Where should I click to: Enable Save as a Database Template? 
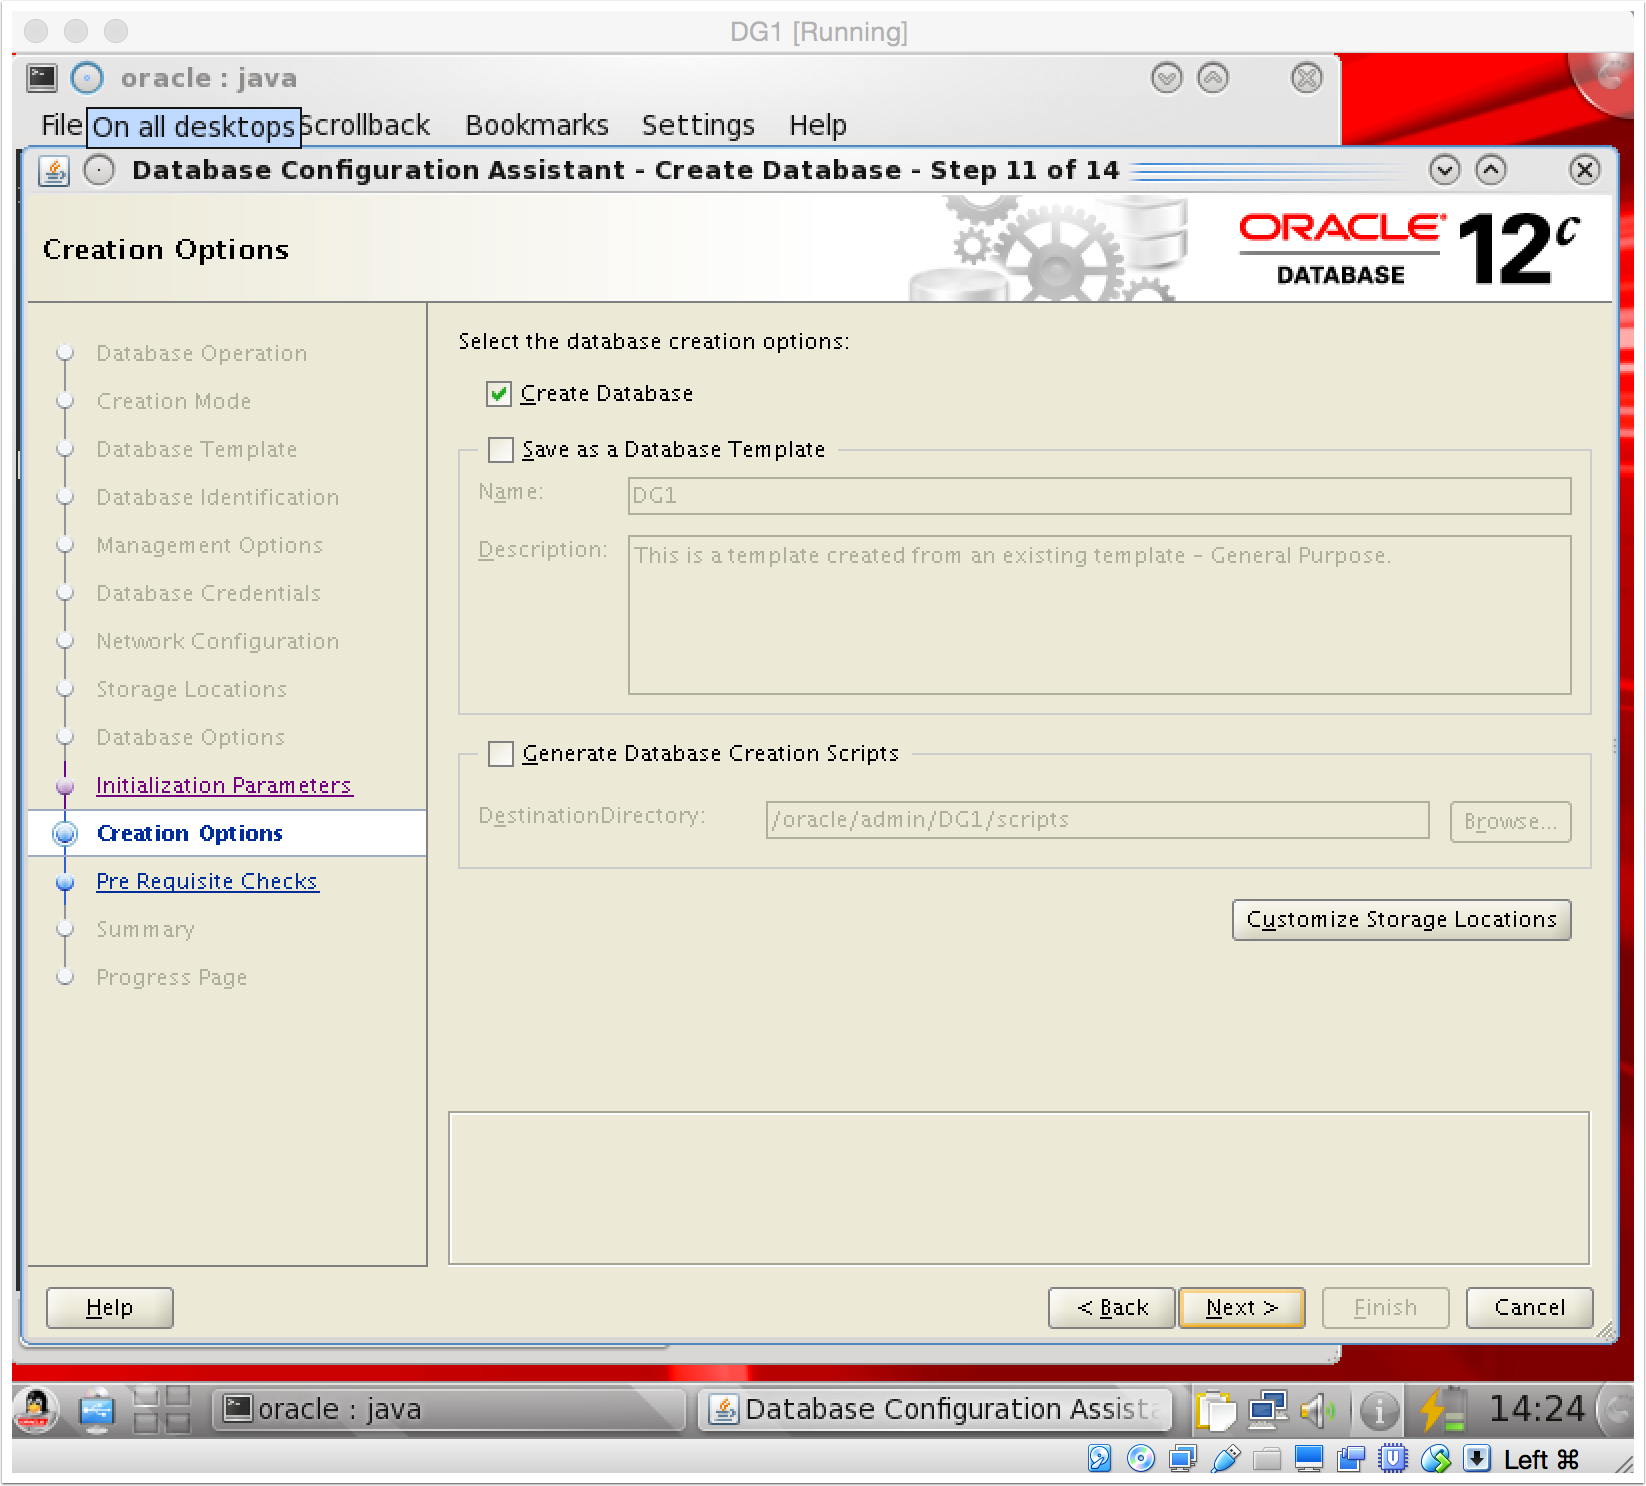500,450
